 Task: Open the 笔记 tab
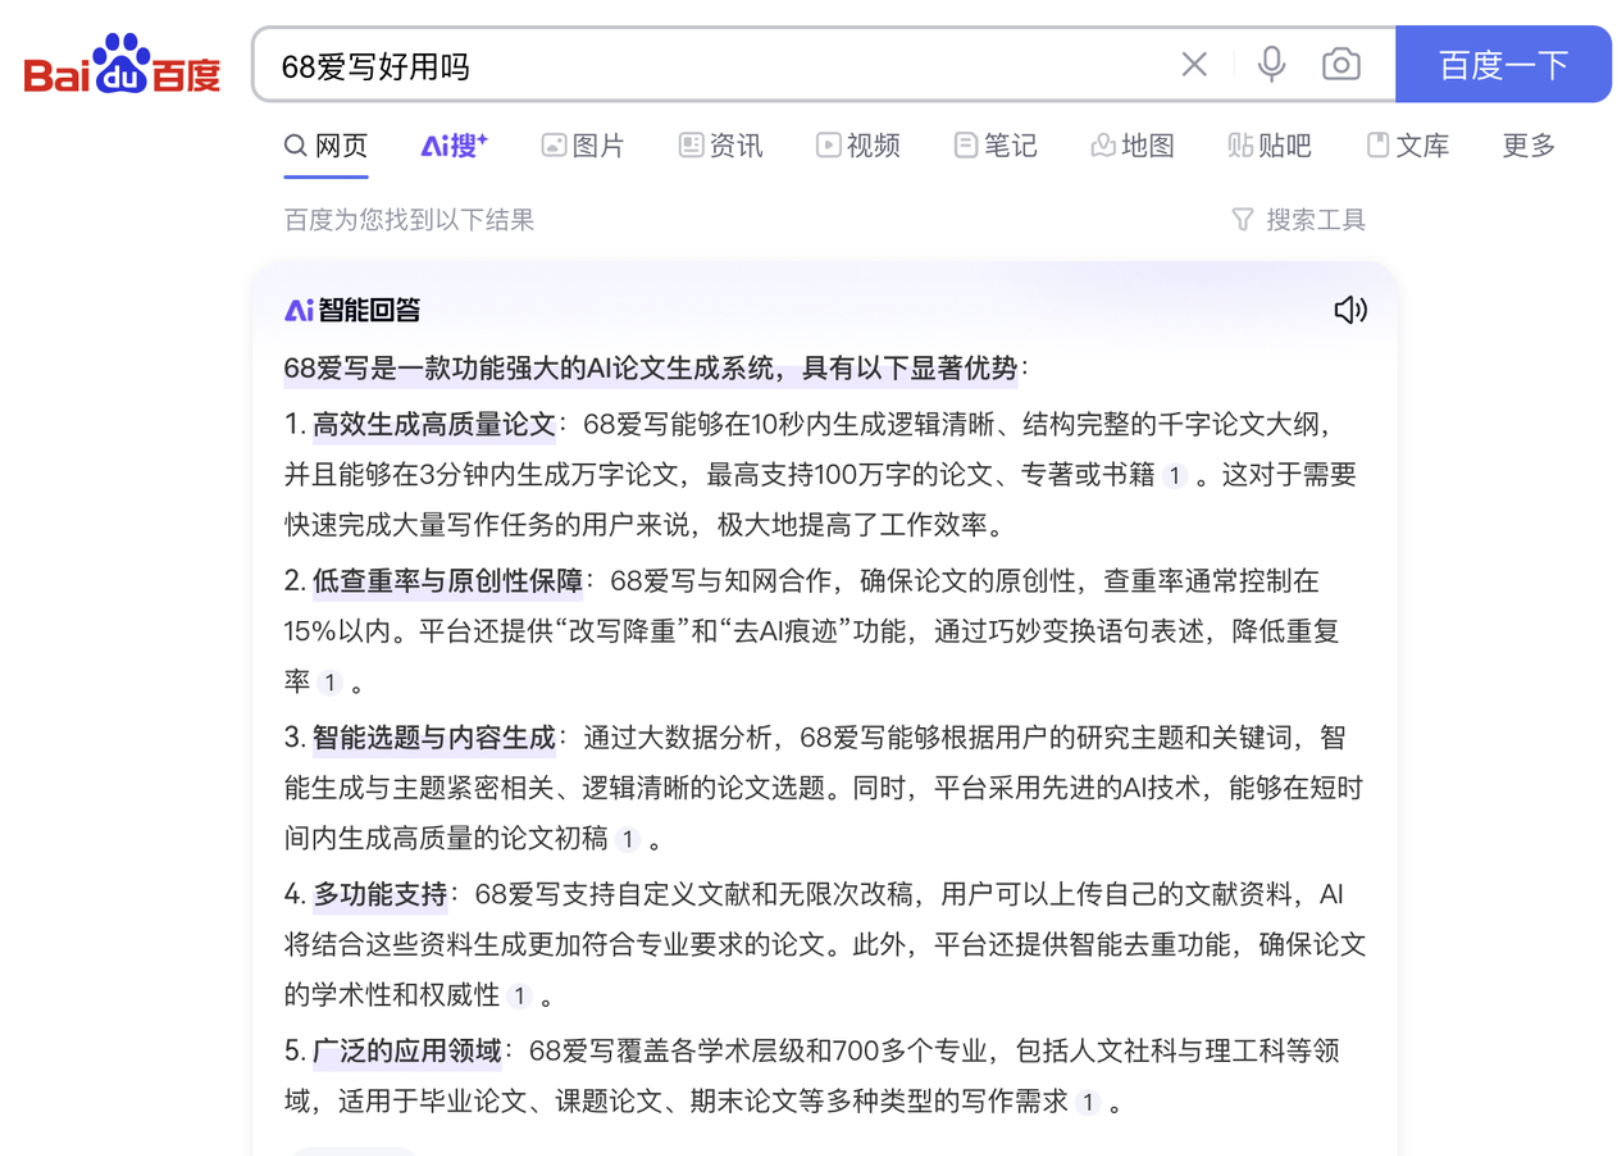[996, 146]
